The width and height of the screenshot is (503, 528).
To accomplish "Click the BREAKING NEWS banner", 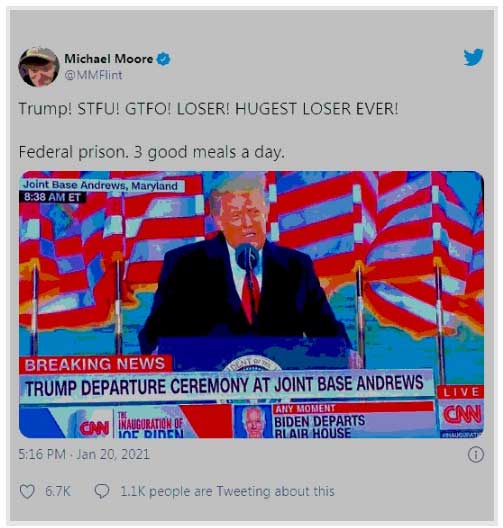I will (x=95, y=364).
